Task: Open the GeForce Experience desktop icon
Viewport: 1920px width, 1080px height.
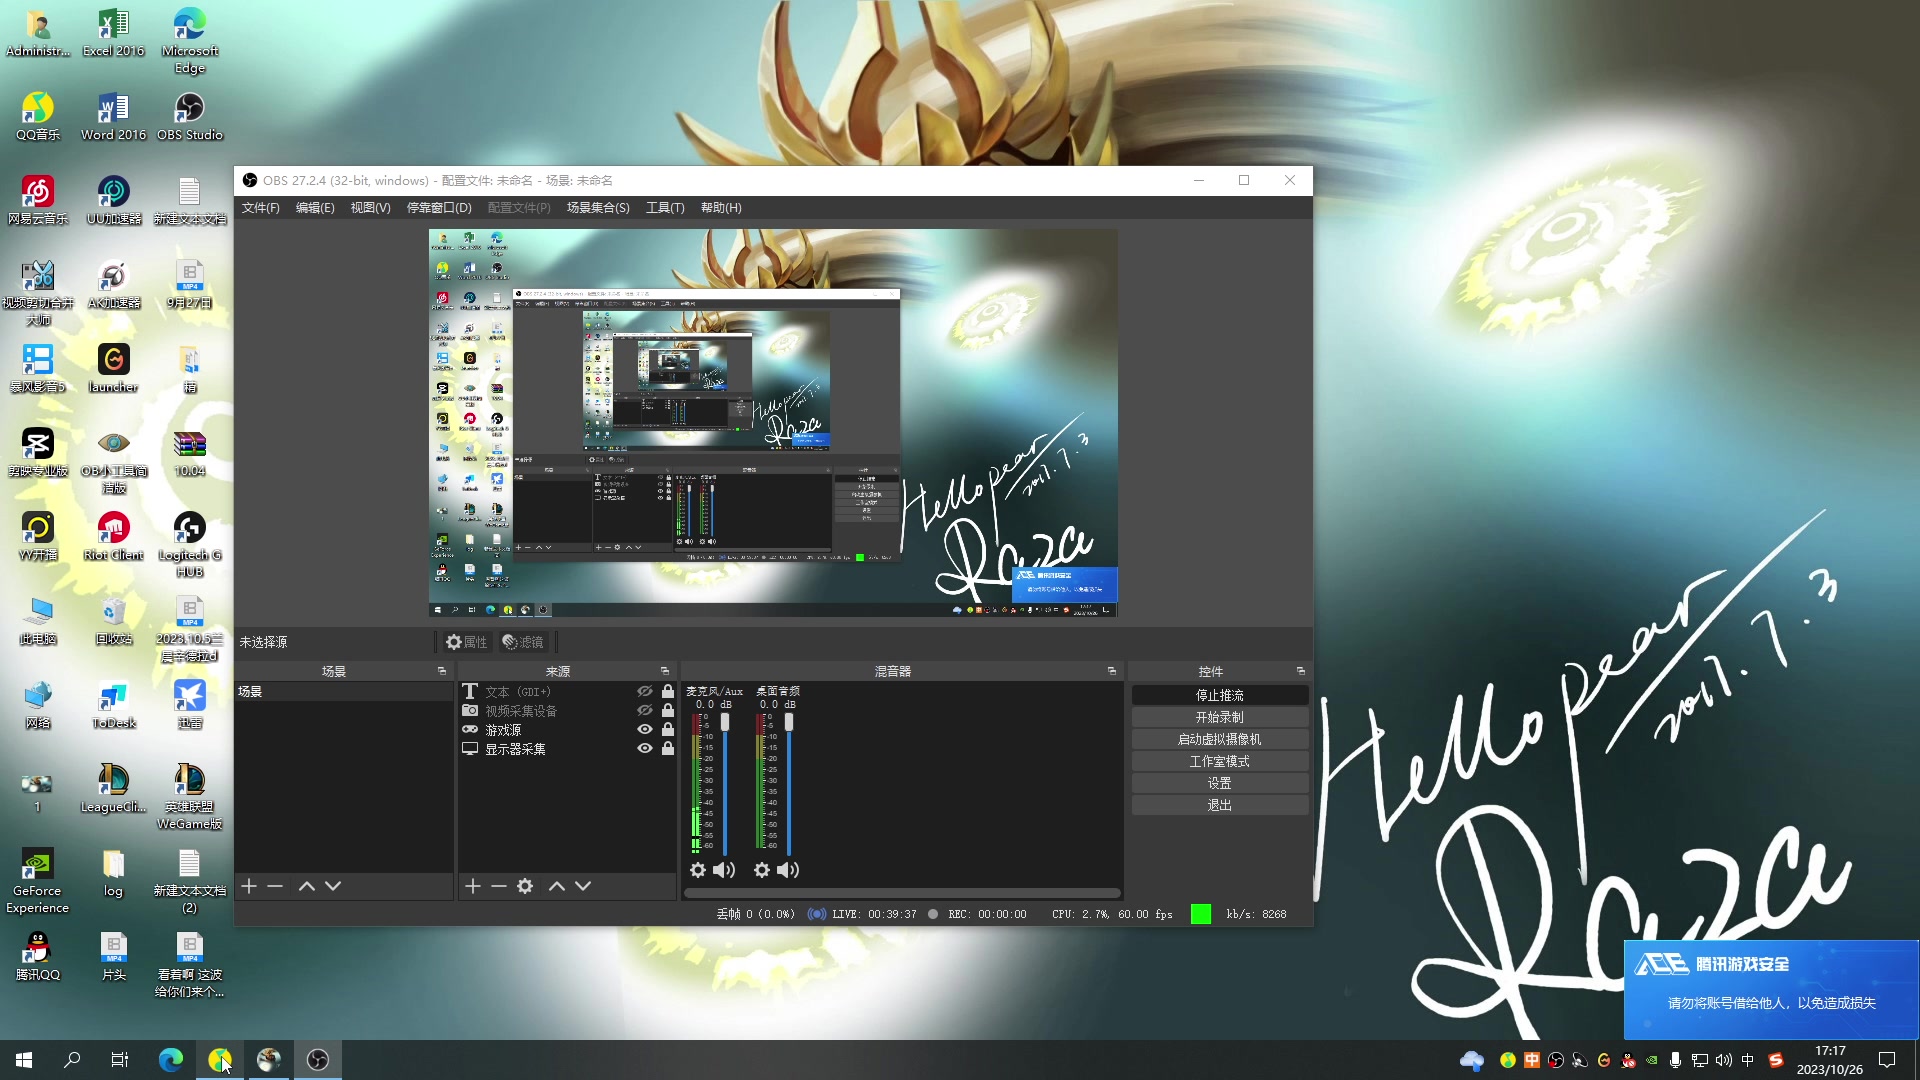Action: 37,881
